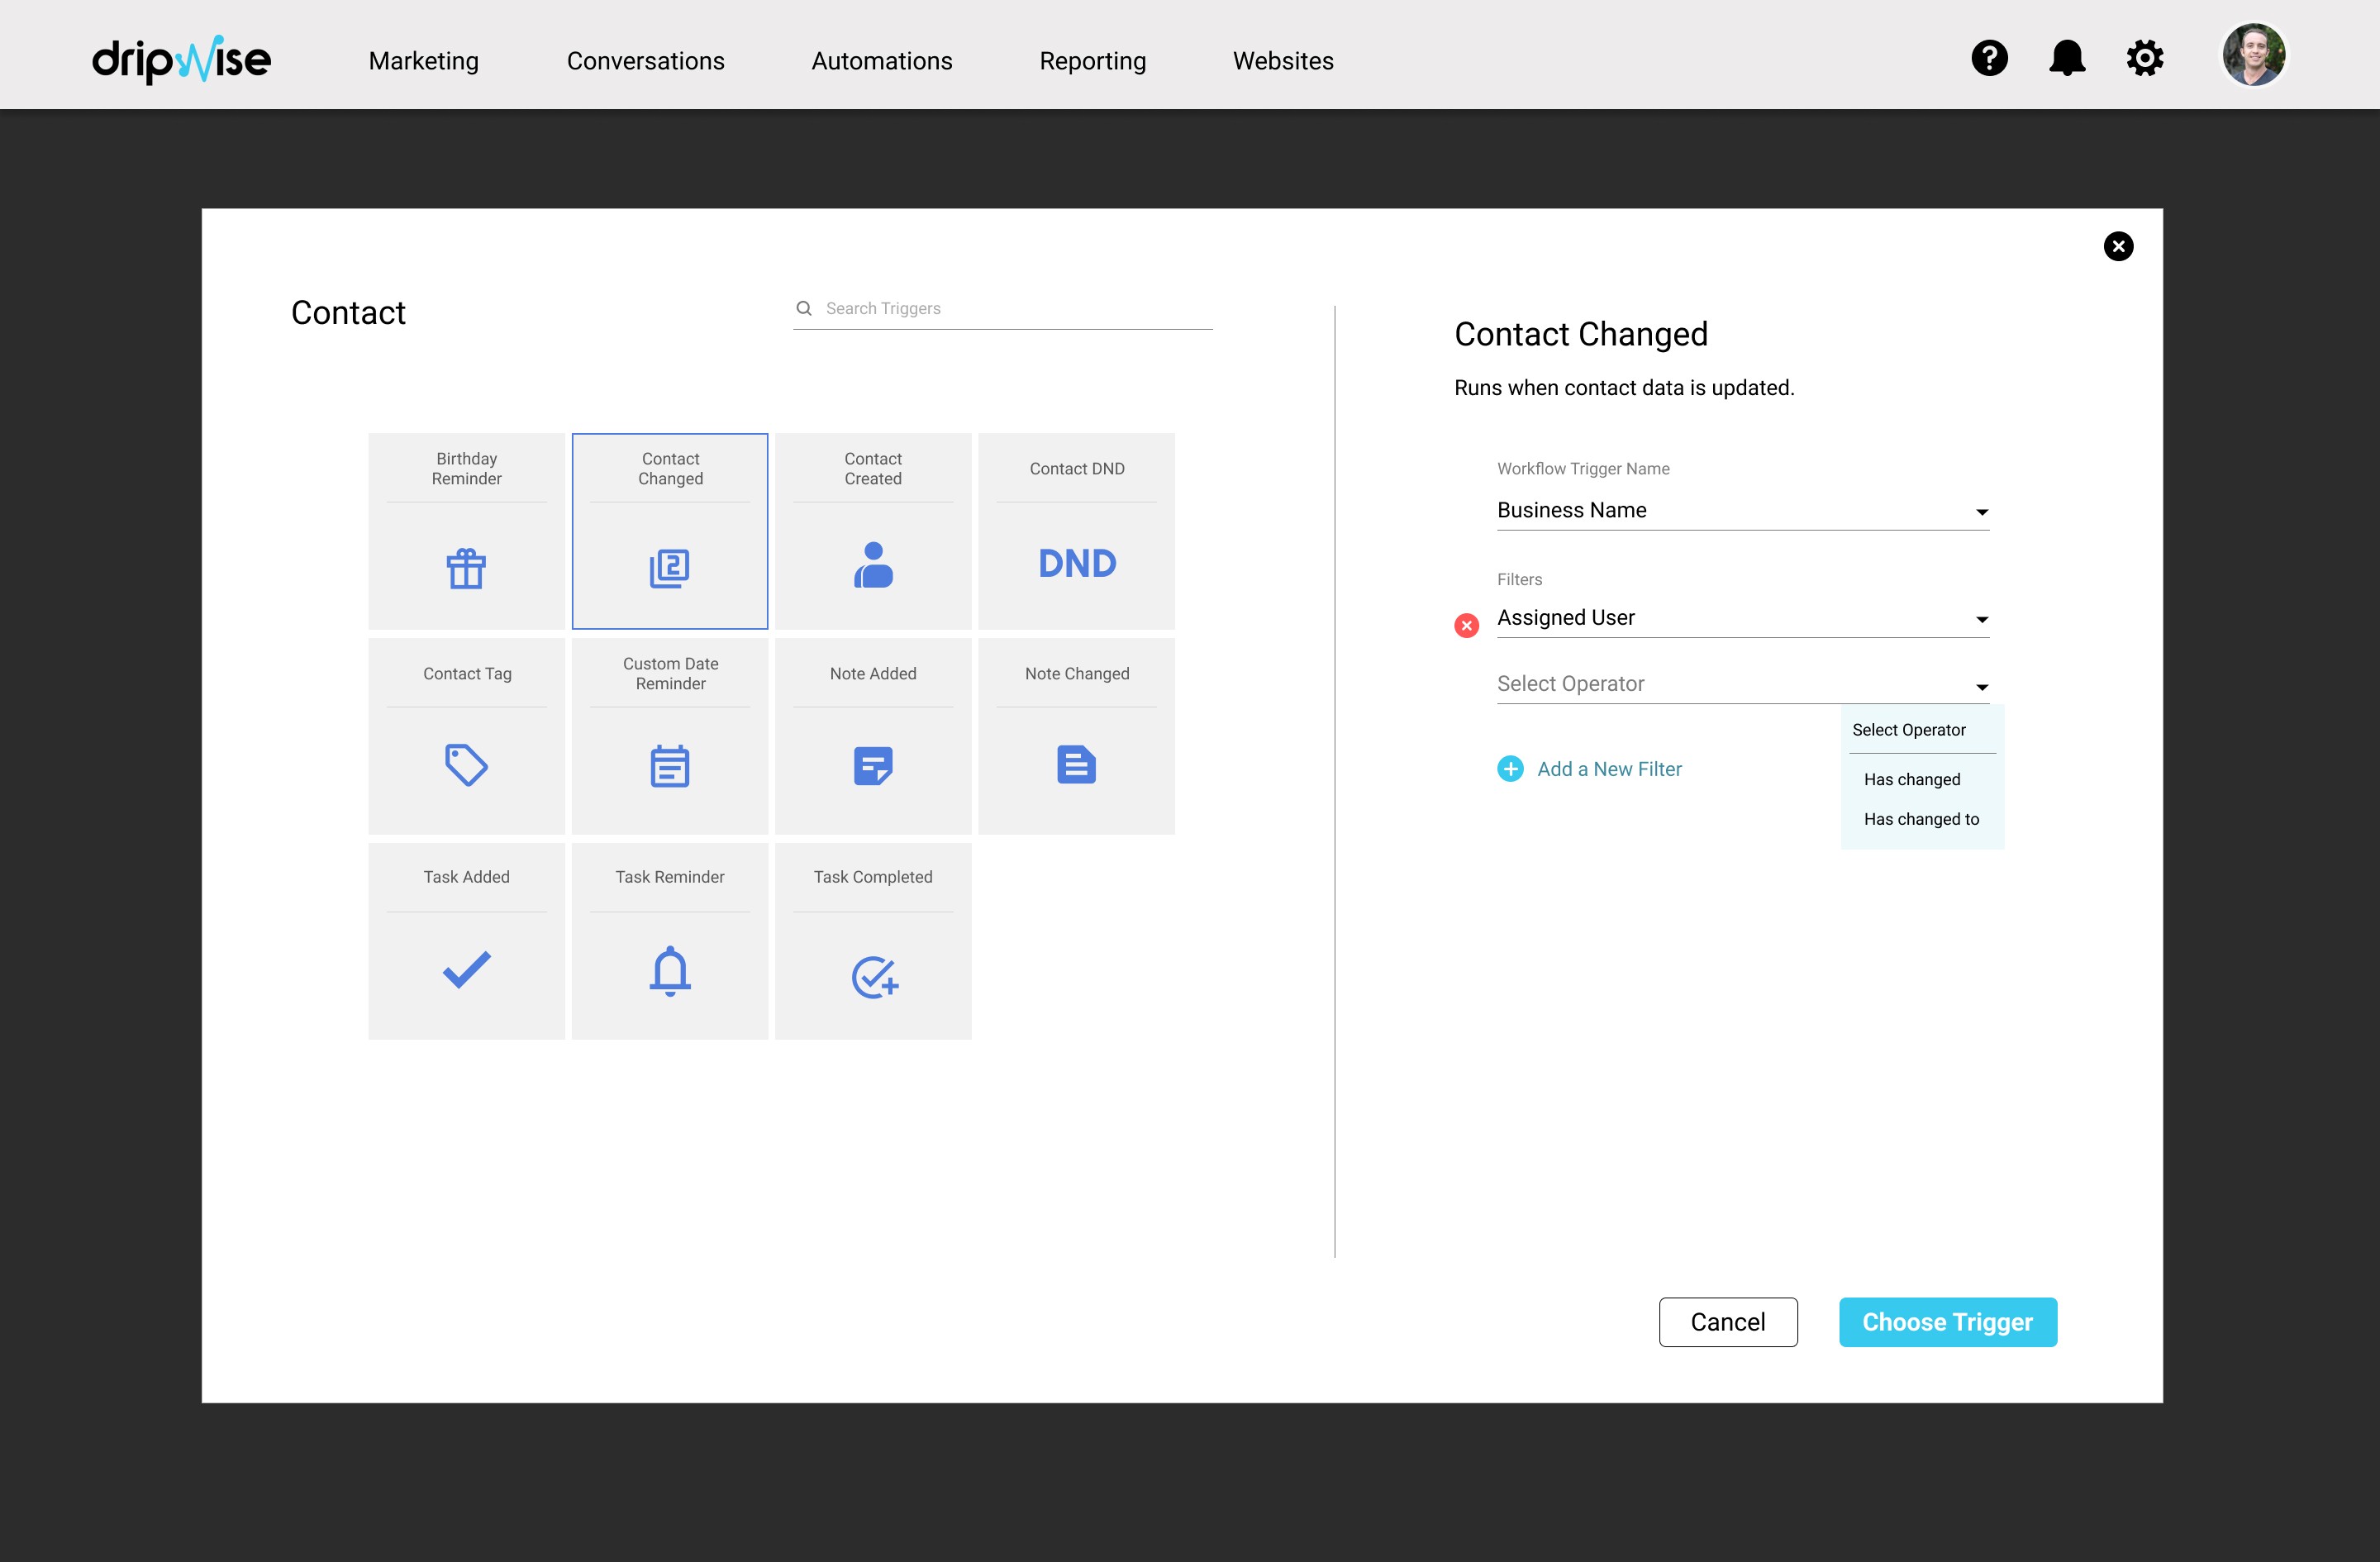The image size is (2380, 1562).
Task: Click the Choose Trigger button
Action: click(x=1946, y=1321)
